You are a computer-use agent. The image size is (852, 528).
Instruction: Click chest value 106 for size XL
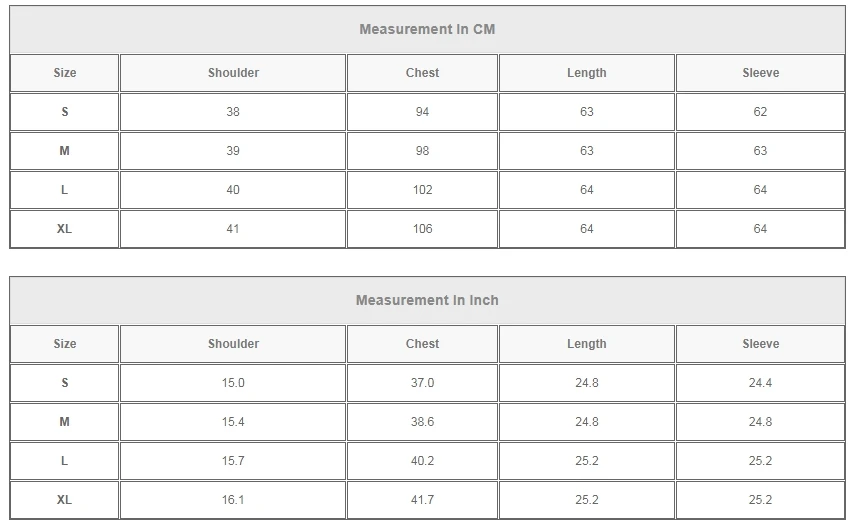(422, 229)
